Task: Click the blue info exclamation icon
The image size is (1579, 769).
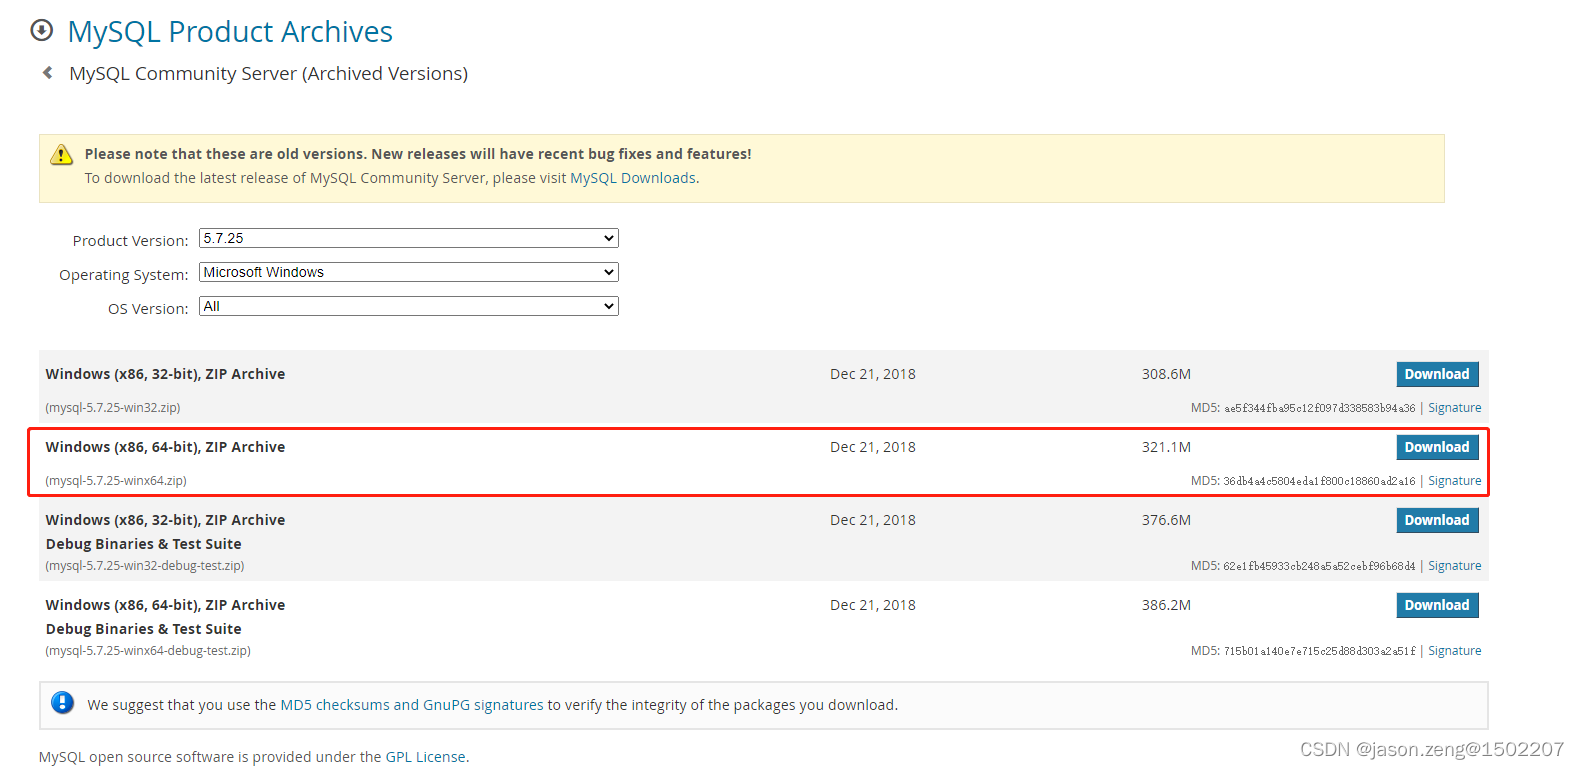Action: point(62,703)
